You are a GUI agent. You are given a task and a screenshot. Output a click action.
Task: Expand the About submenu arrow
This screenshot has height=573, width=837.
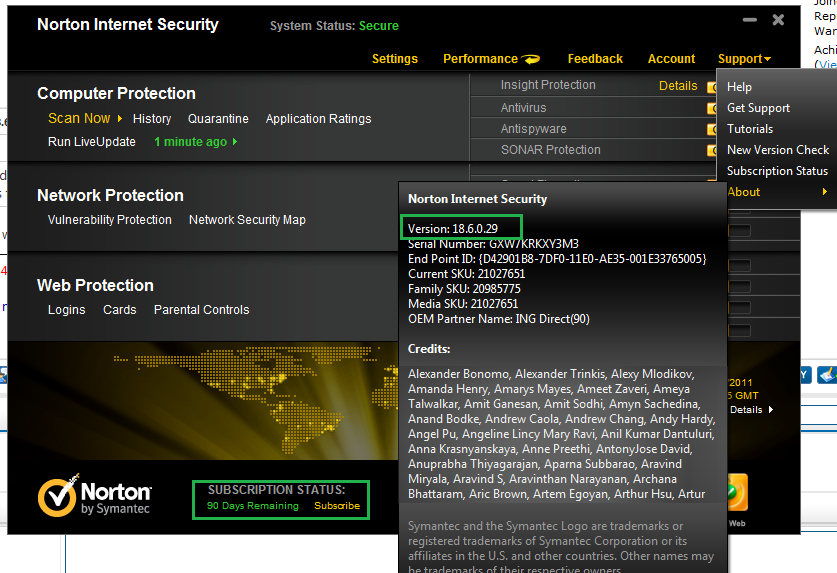tap(825, 192)
